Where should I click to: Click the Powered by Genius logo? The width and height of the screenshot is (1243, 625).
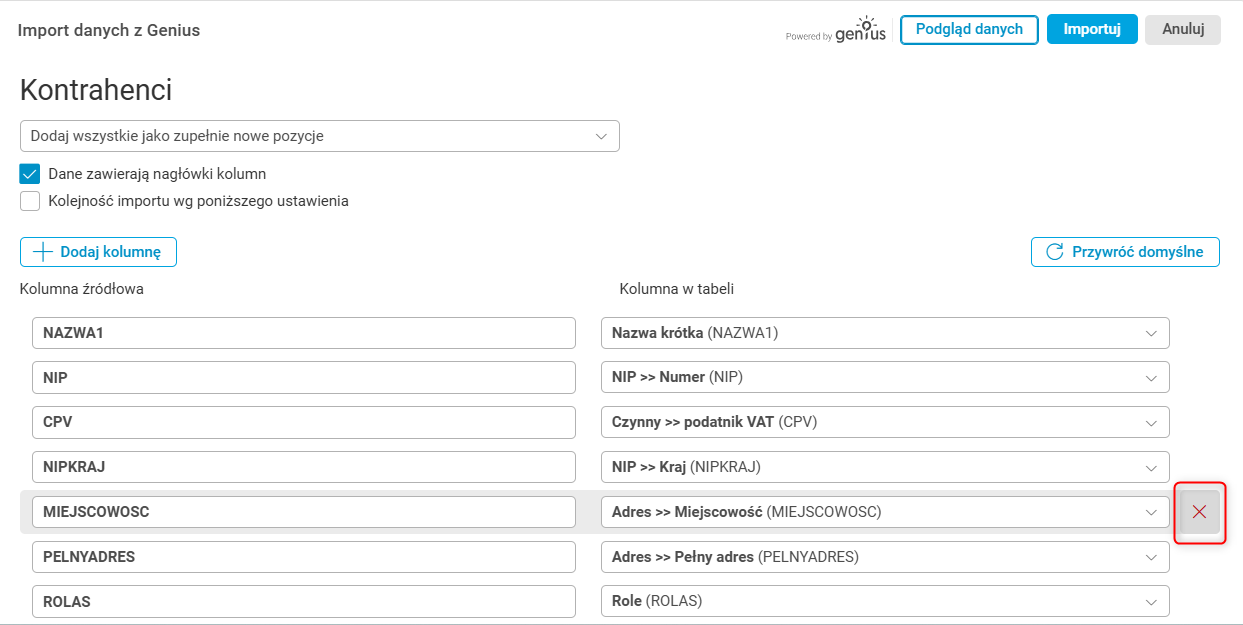point(835,30)
